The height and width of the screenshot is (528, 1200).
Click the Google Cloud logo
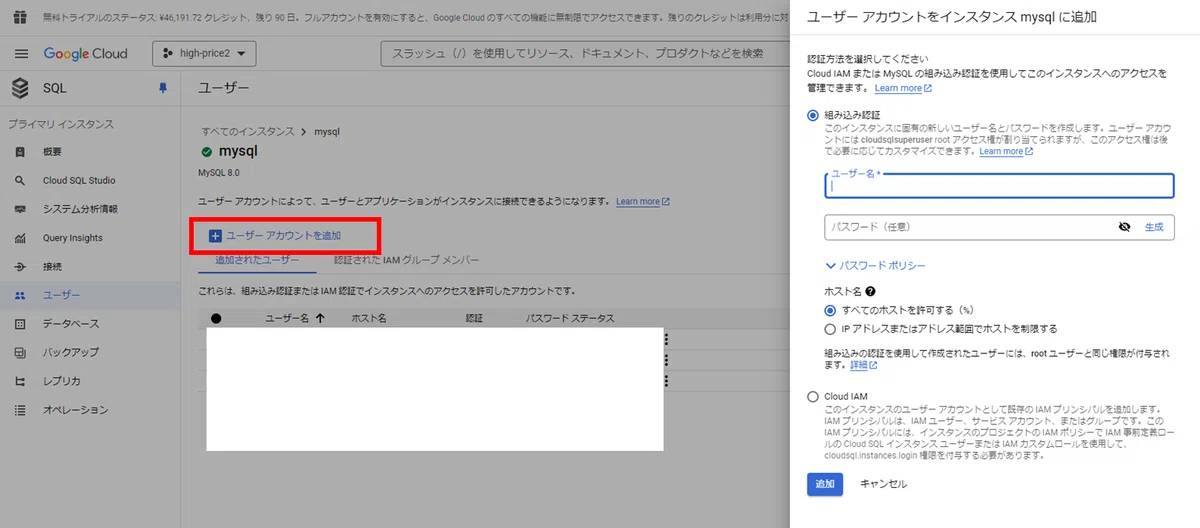point(84,53)
